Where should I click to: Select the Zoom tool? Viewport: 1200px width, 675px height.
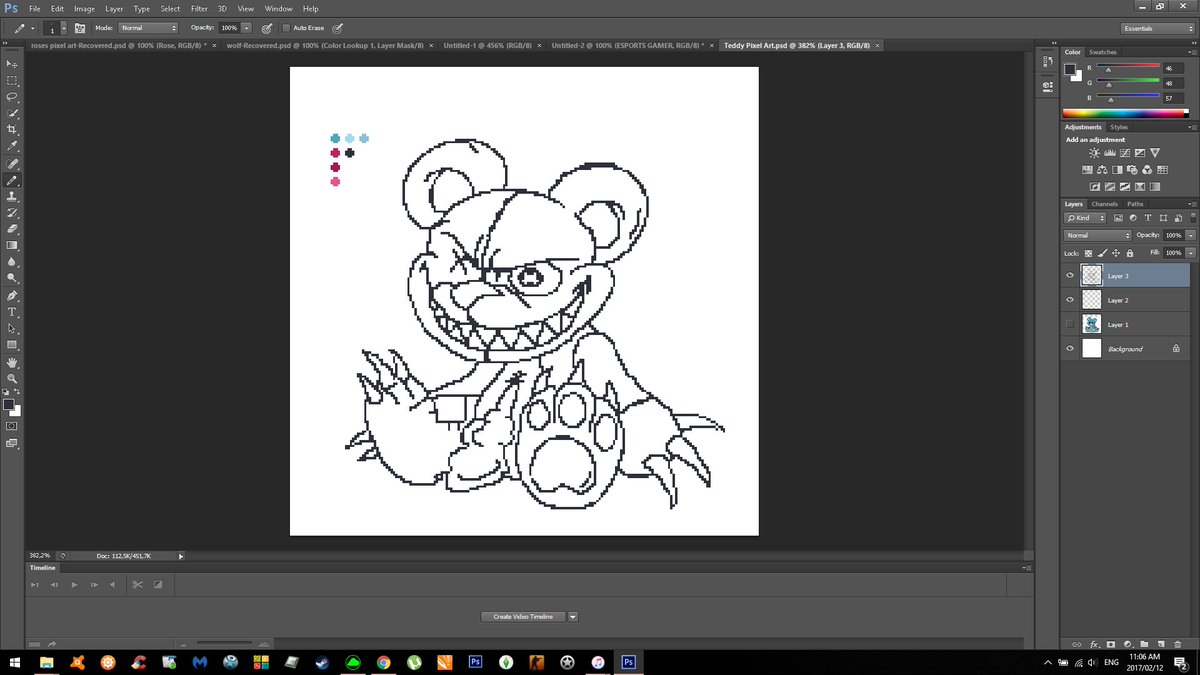click(13, 379)
